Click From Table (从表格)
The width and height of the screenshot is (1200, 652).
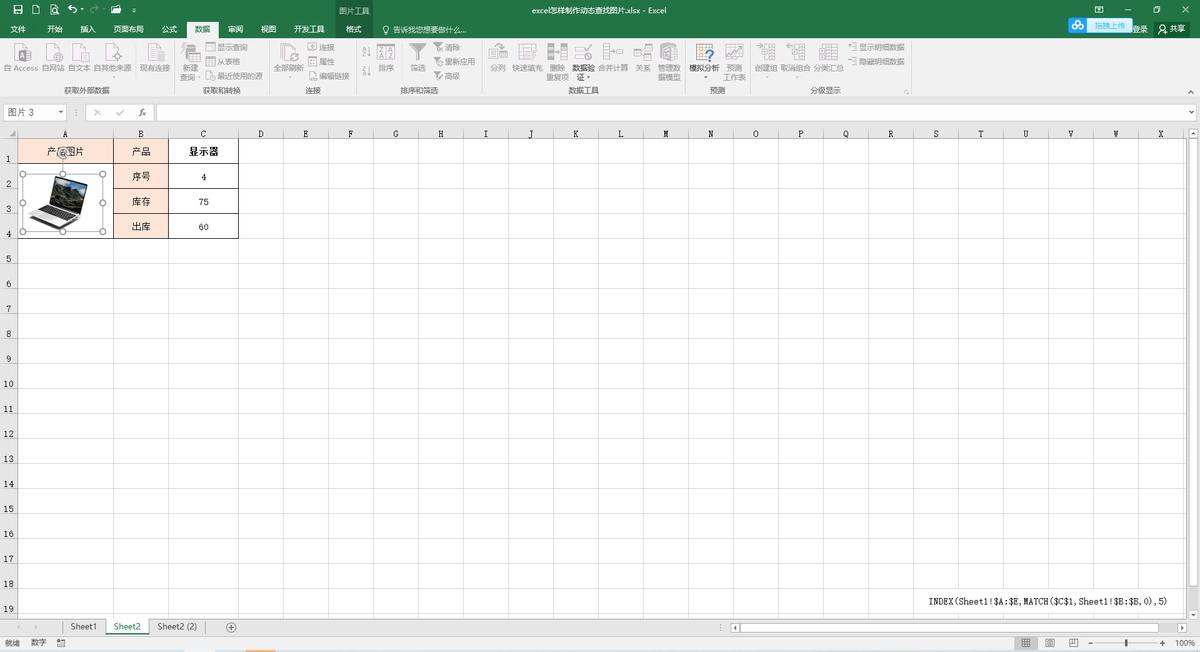click(x=223, y=61)
